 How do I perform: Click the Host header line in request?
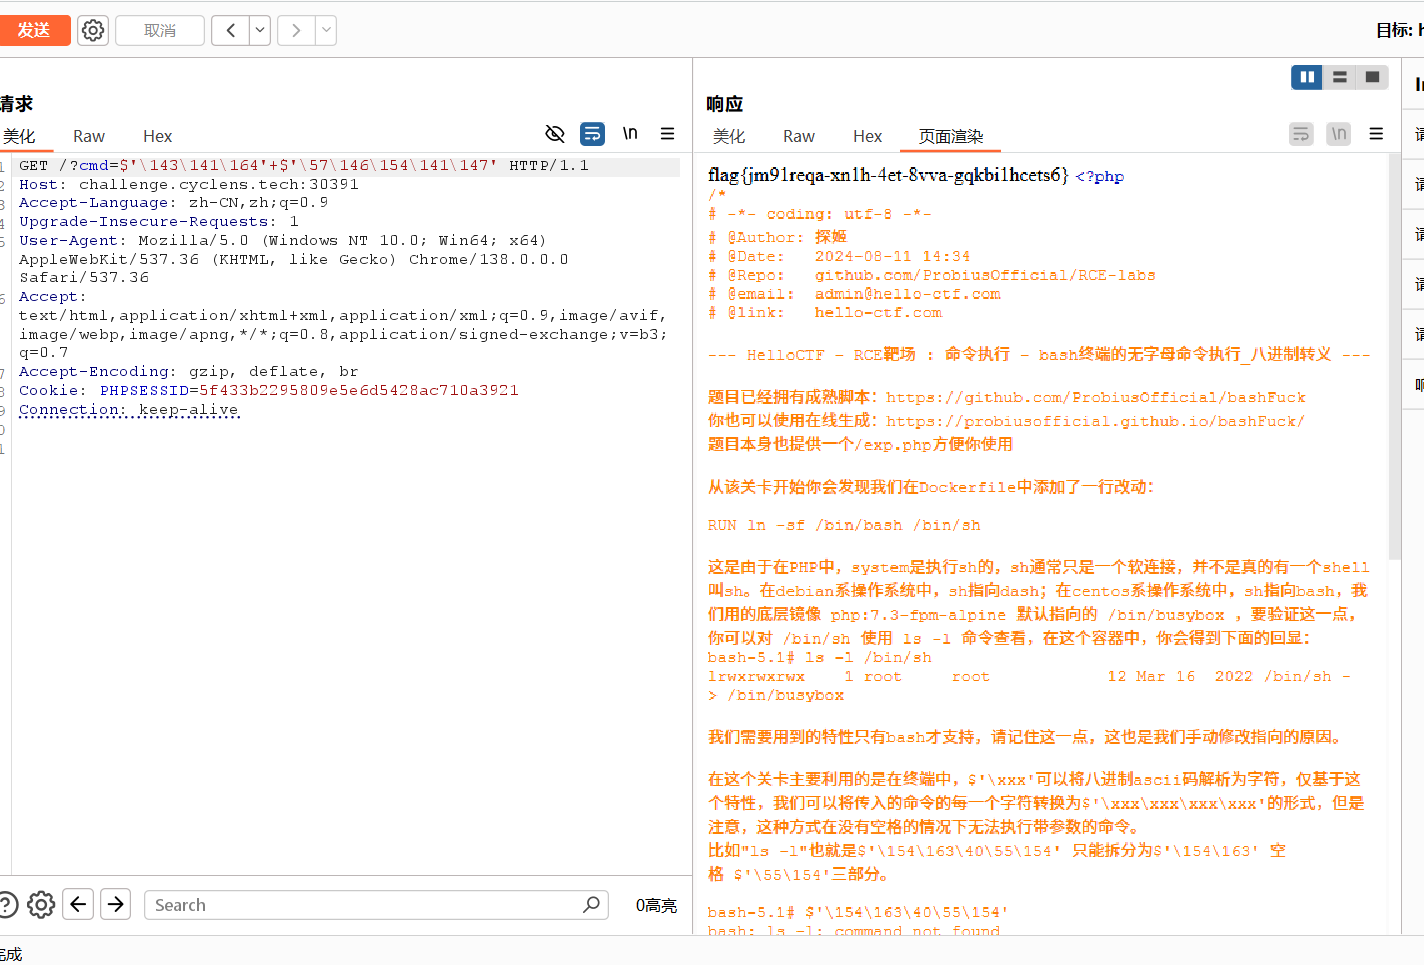189,185
